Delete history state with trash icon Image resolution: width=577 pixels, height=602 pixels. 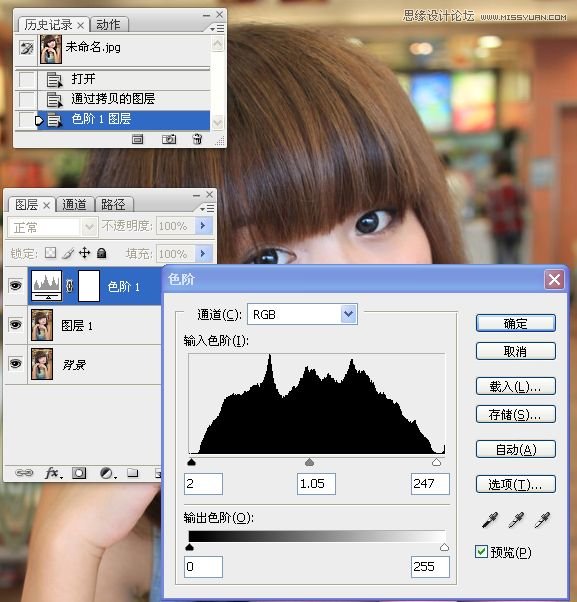[x=197, y=139]
